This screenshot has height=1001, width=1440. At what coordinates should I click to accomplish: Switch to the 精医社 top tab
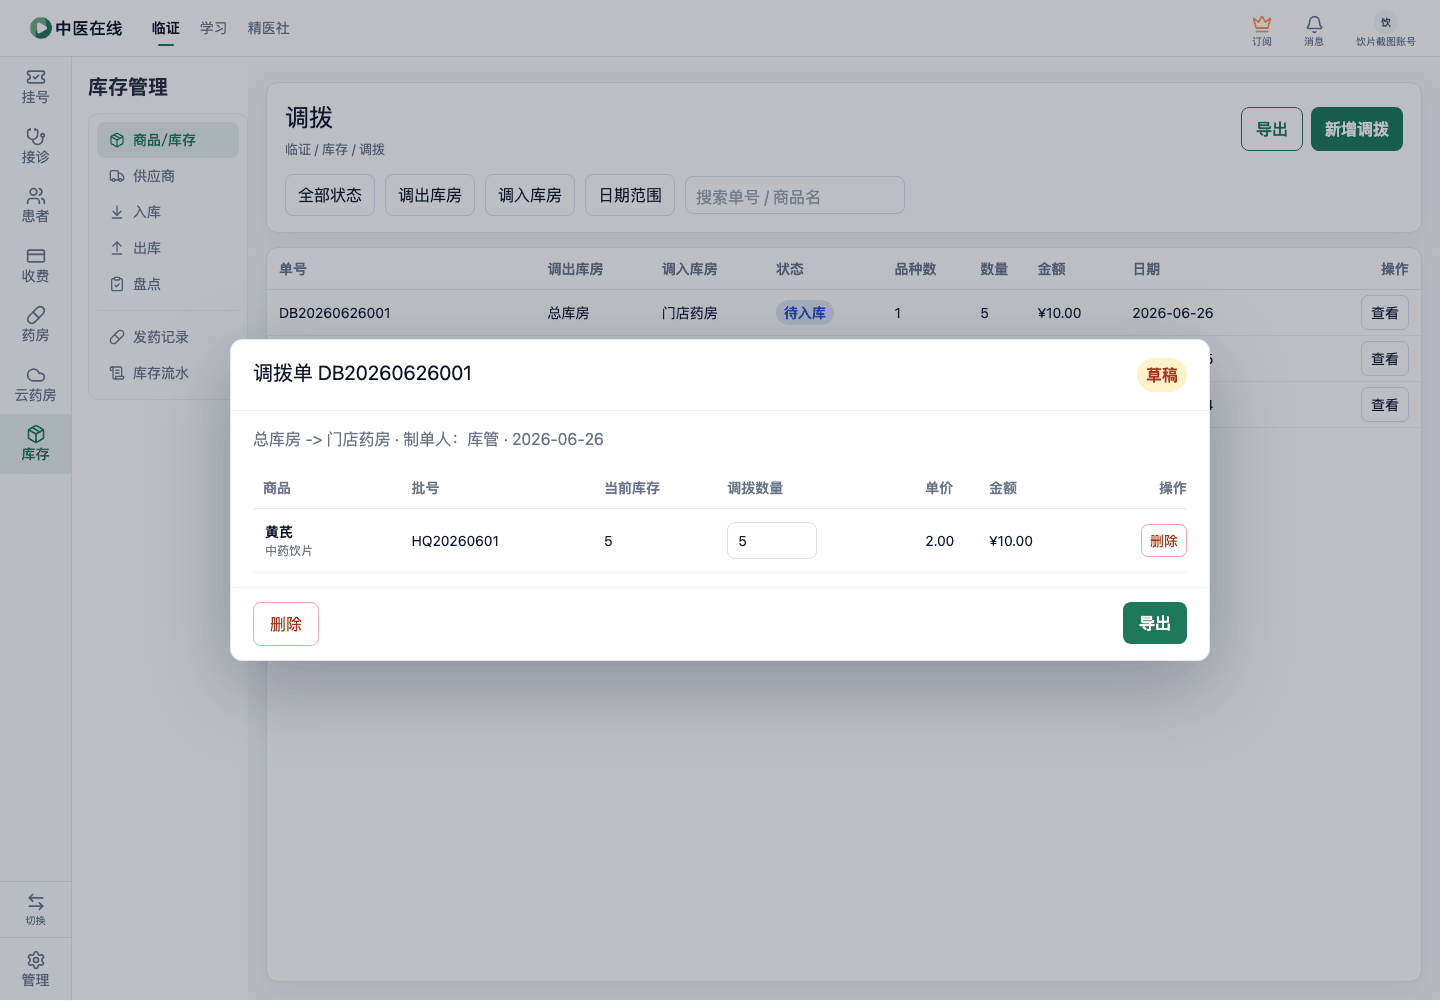[269, 28]
